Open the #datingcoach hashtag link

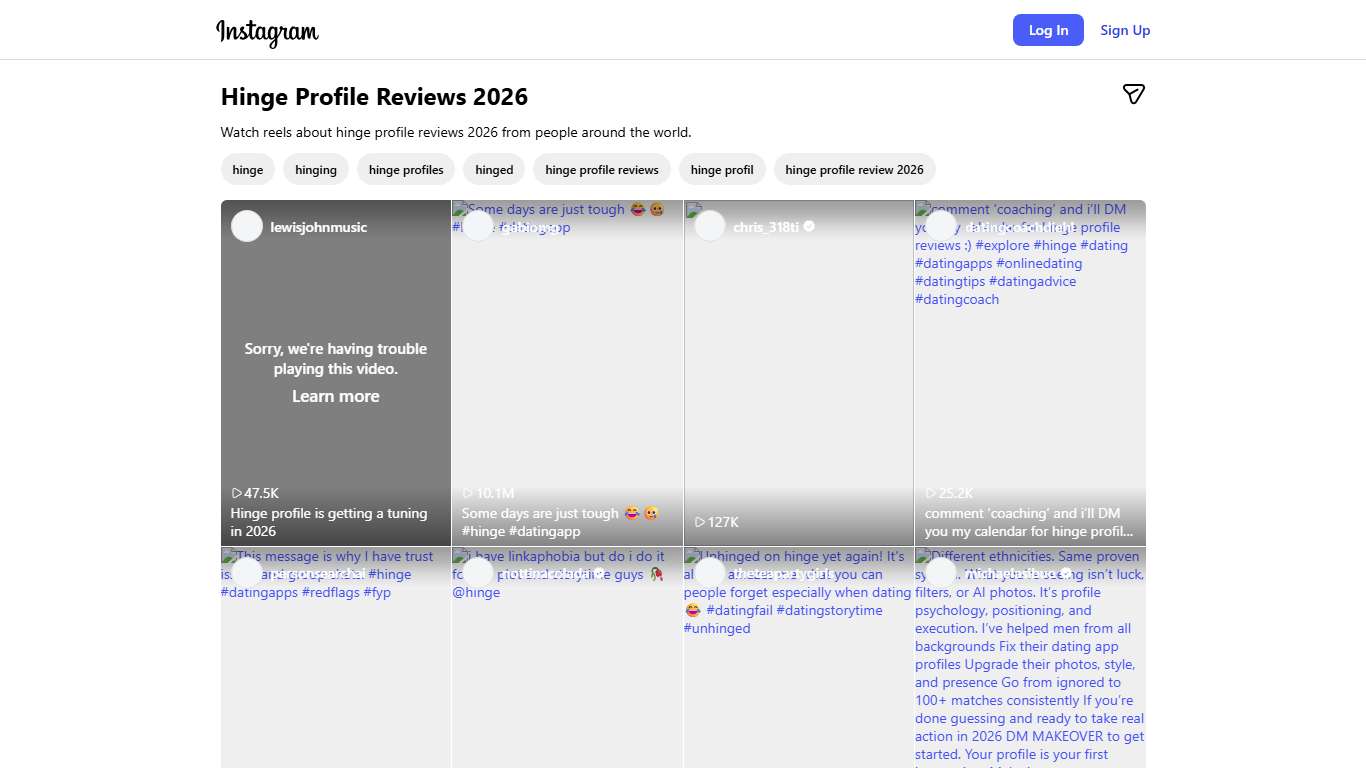tap(956, 299)
